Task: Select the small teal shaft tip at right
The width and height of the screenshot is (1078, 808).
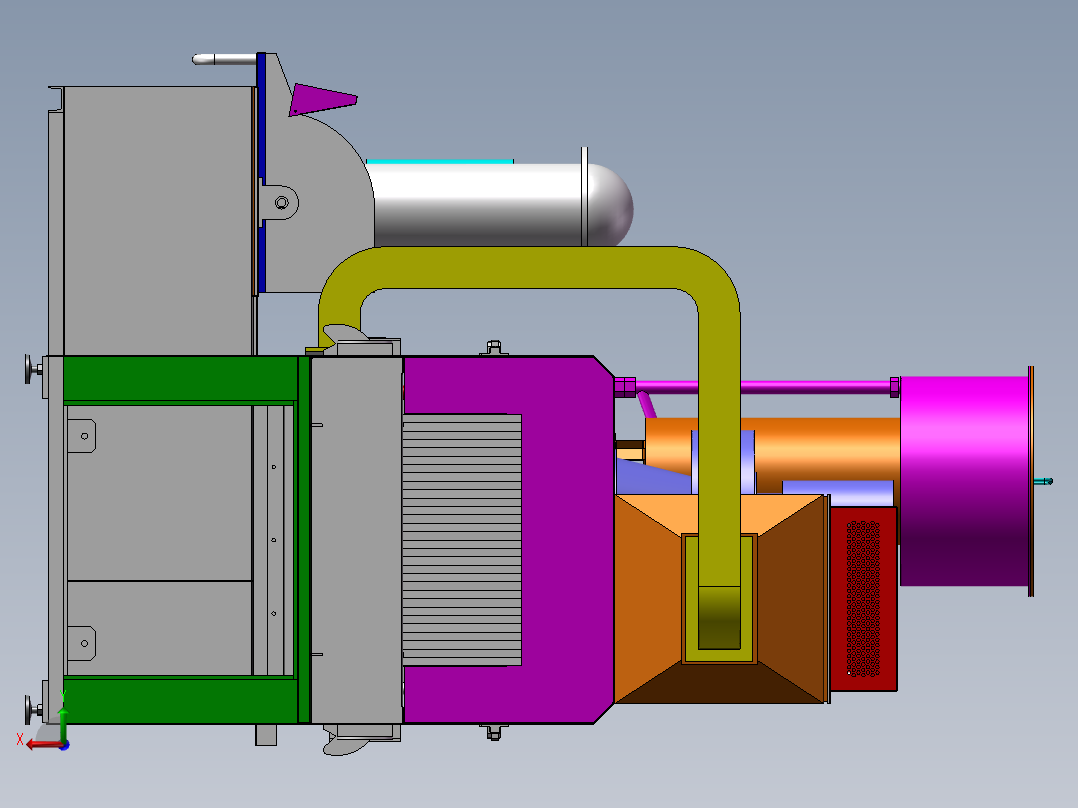Action: click(1044, 481)
